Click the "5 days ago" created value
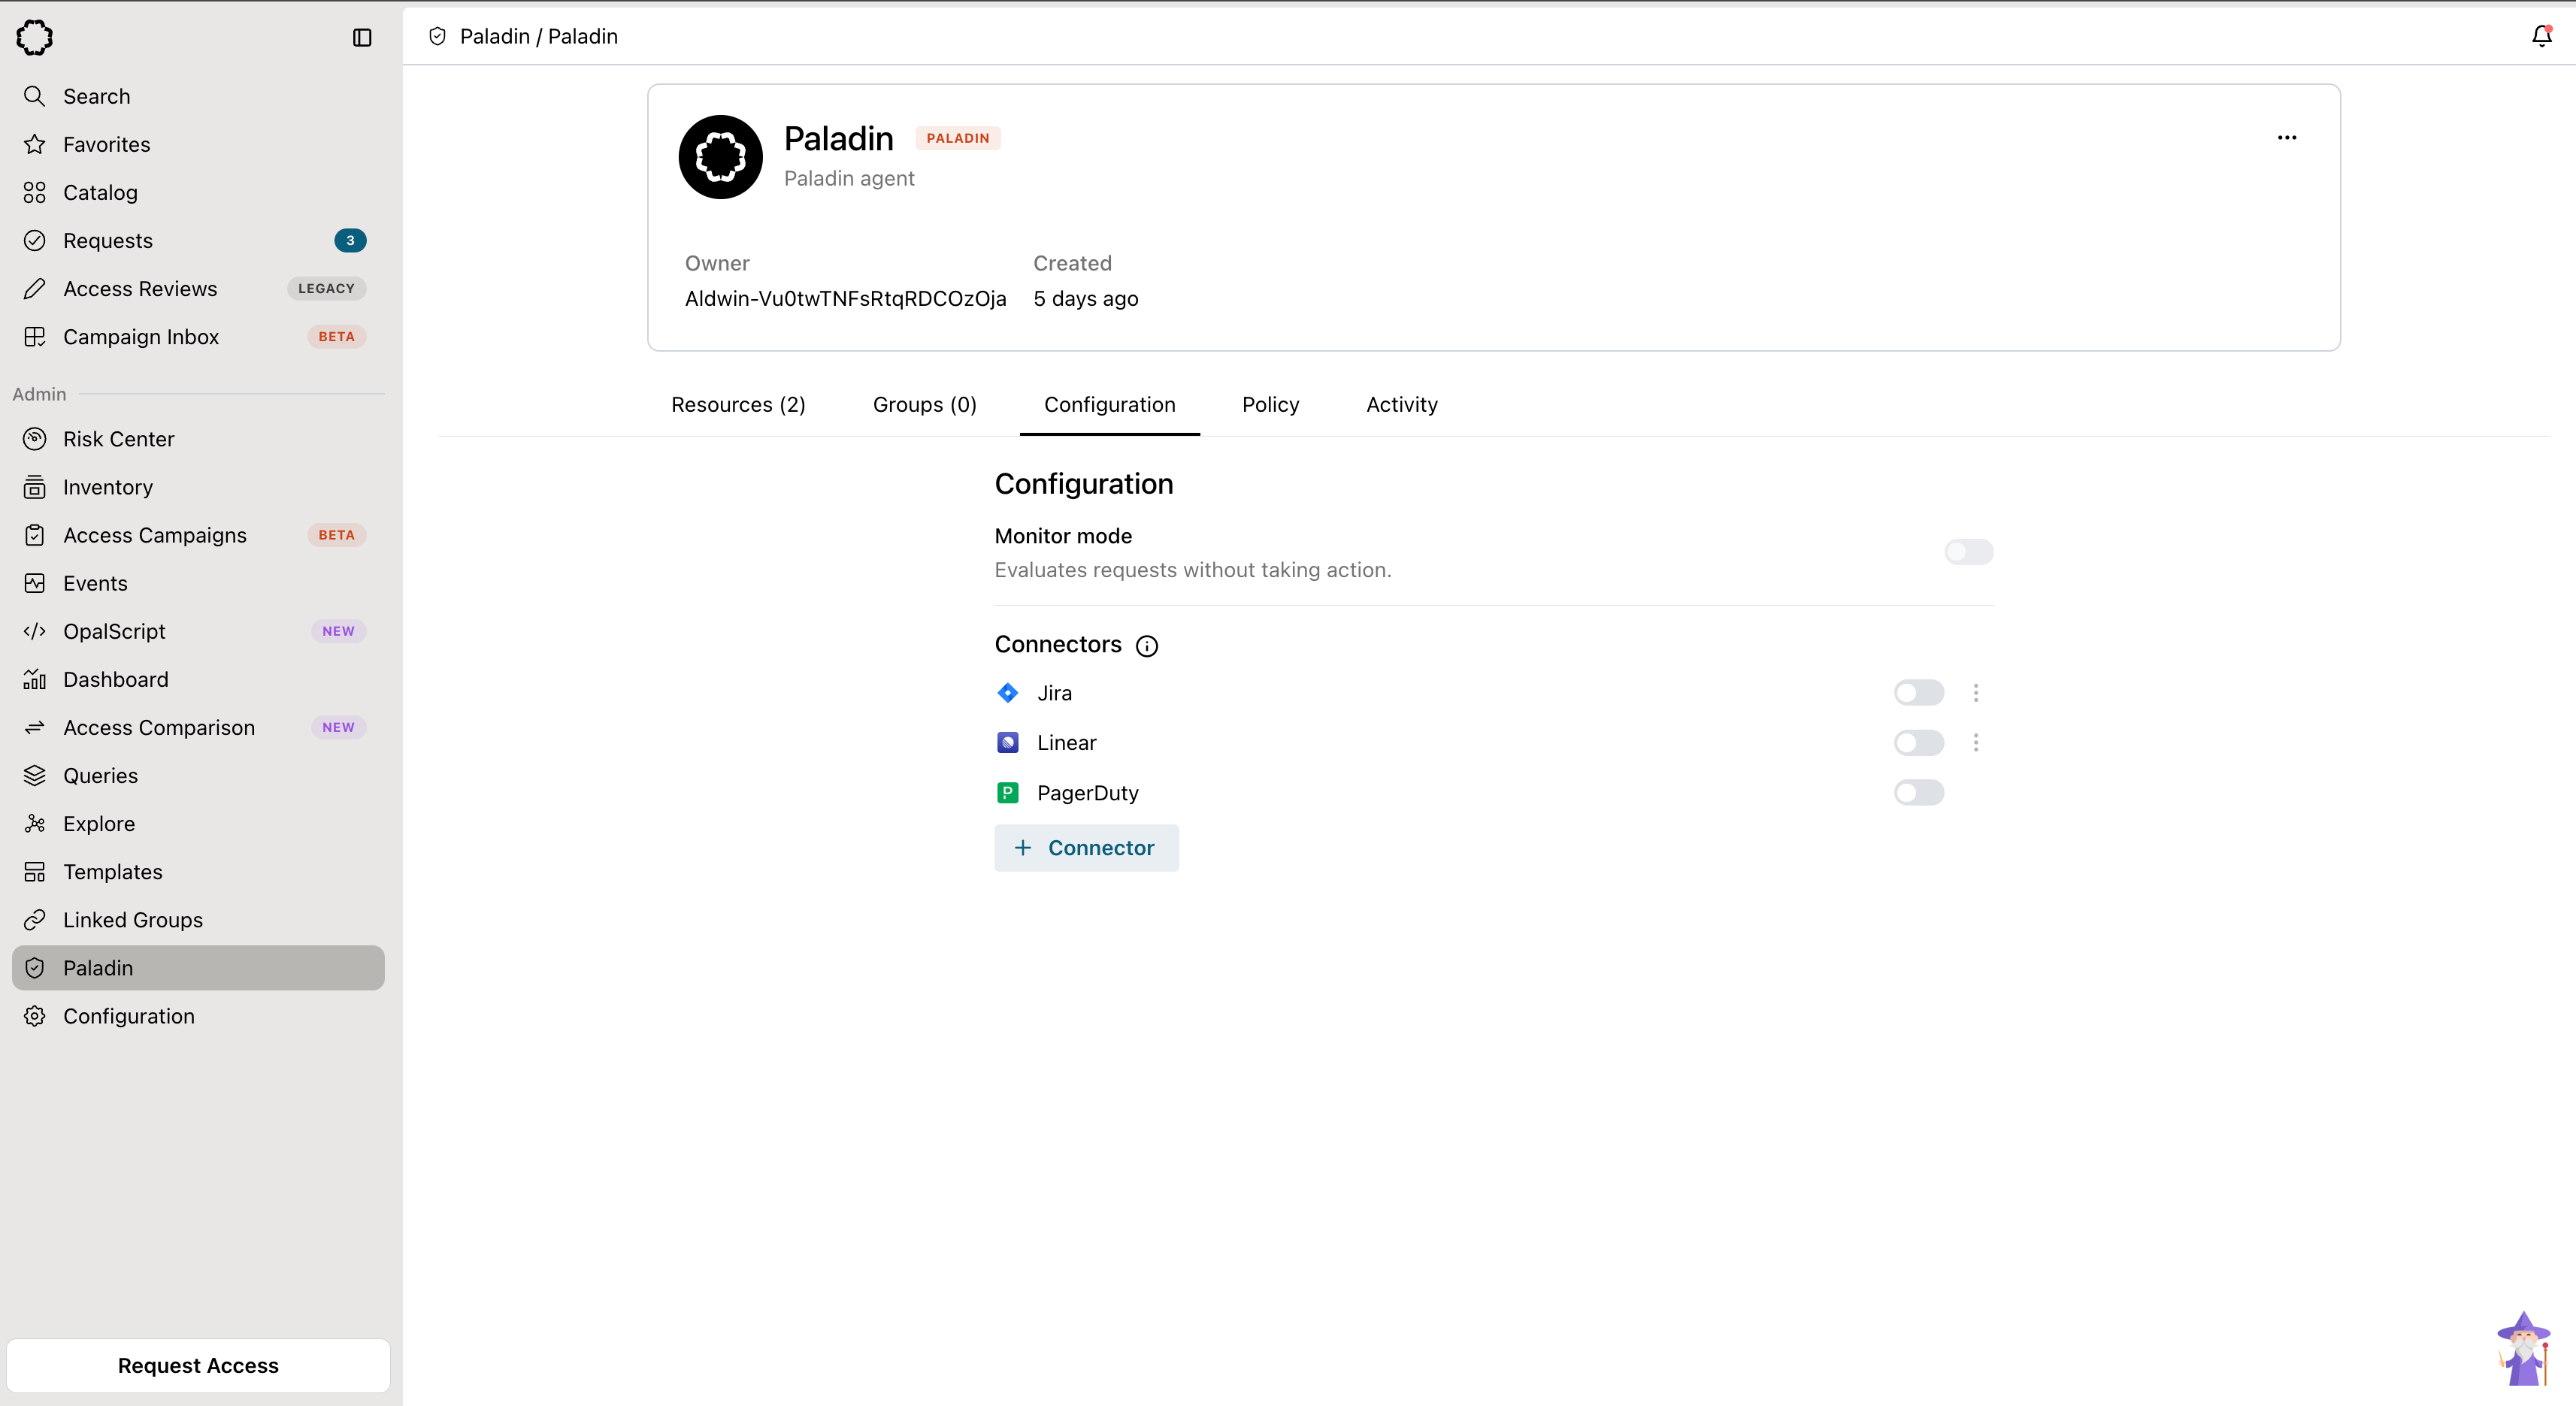The image size is (2576, 1406). tap(1085, 298)
